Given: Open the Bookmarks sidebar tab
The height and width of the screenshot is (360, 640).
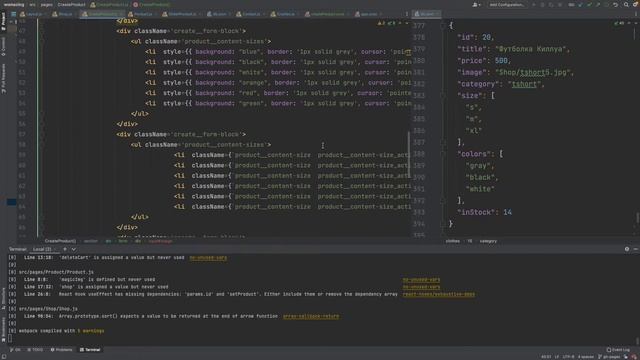Looking at the screenshot, I should [x=3, y=329].
